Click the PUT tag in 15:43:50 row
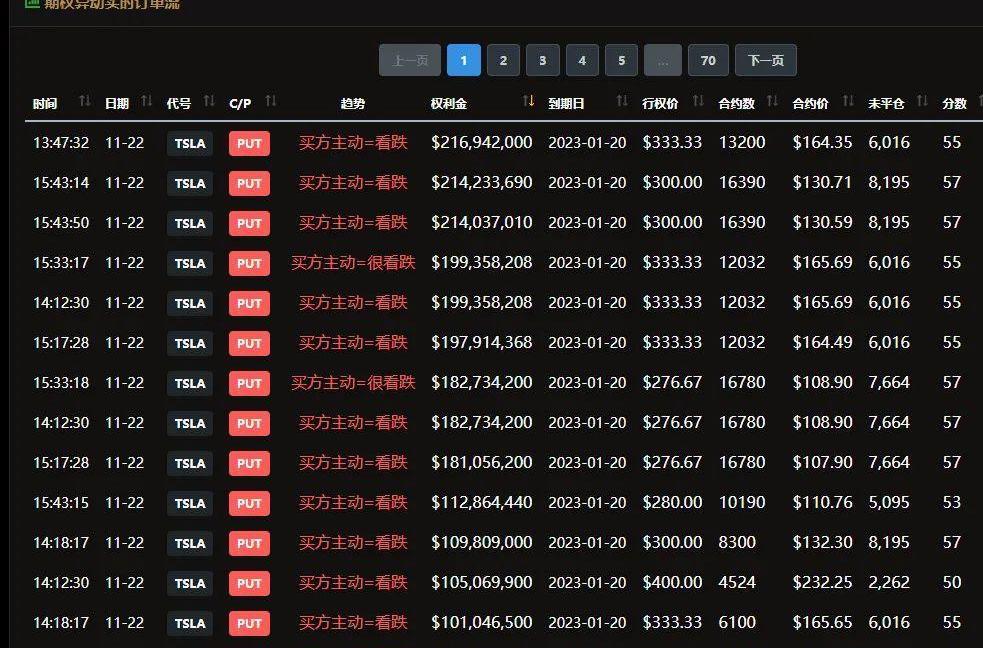The width and height of the screenshot is (983, 648). (249, 223)
